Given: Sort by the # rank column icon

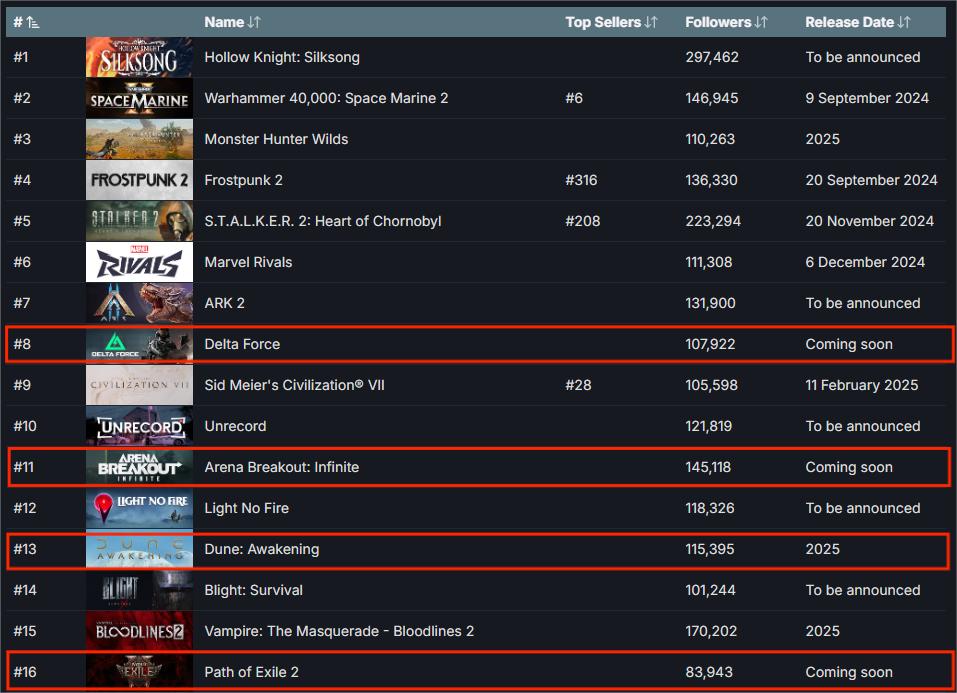Looking at the screenshot, I should [33, 23].
